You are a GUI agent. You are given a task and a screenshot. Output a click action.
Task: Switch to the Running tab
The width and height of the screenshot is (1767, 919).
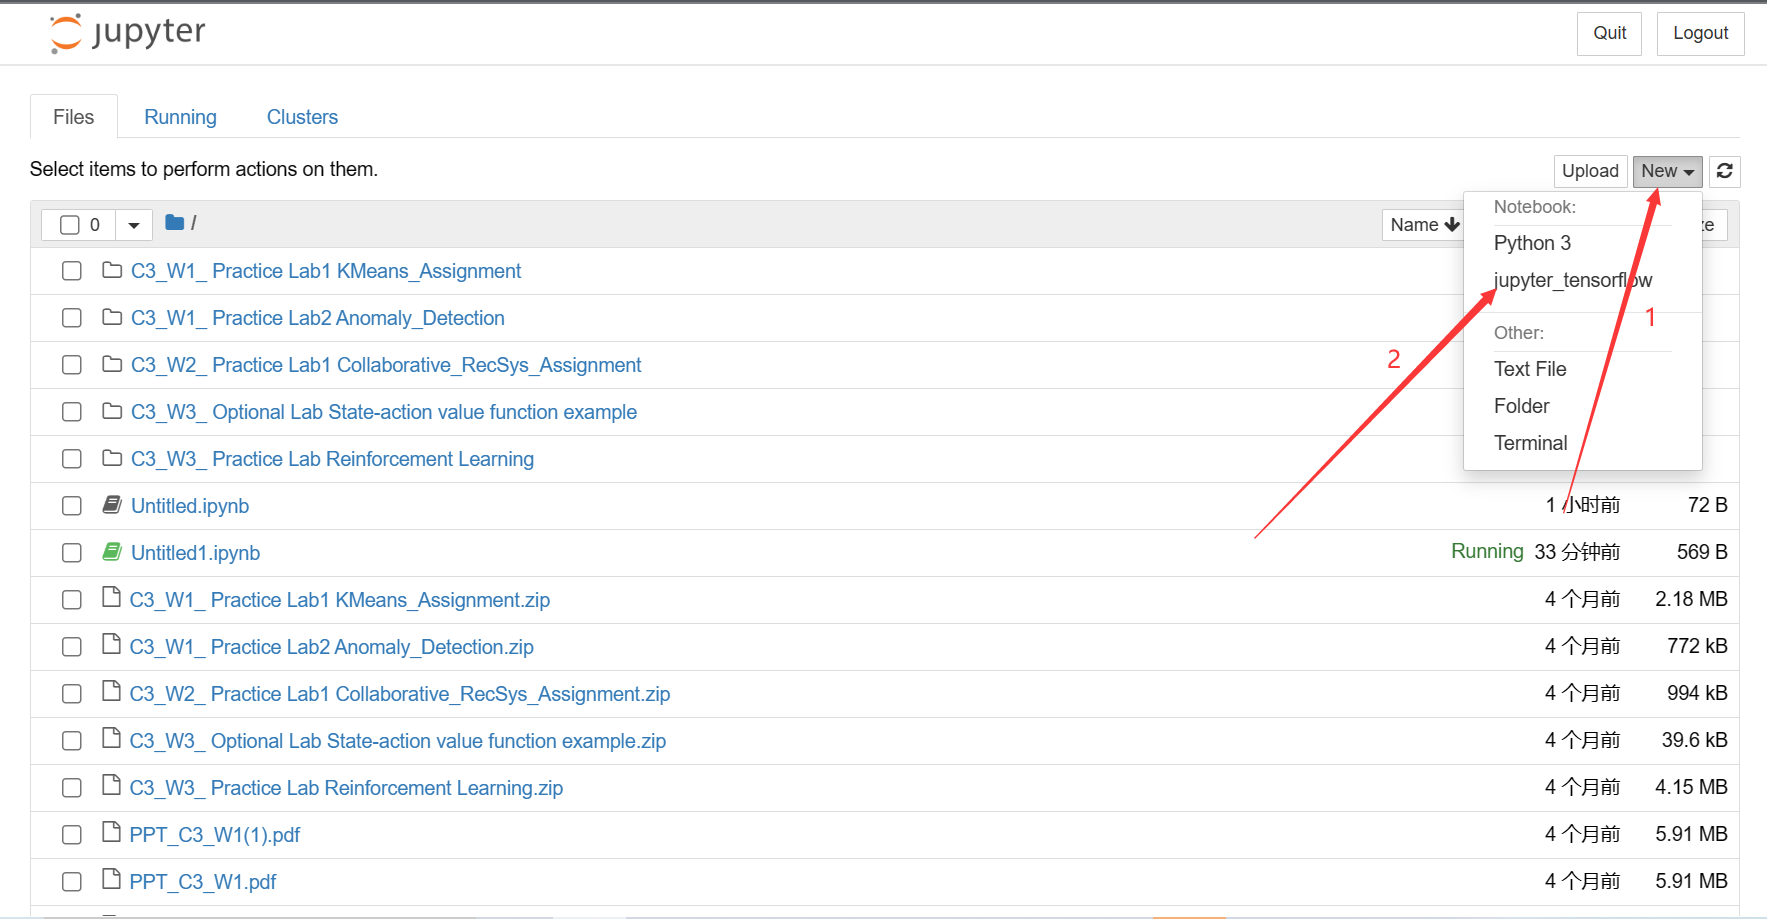coord(180,117)
